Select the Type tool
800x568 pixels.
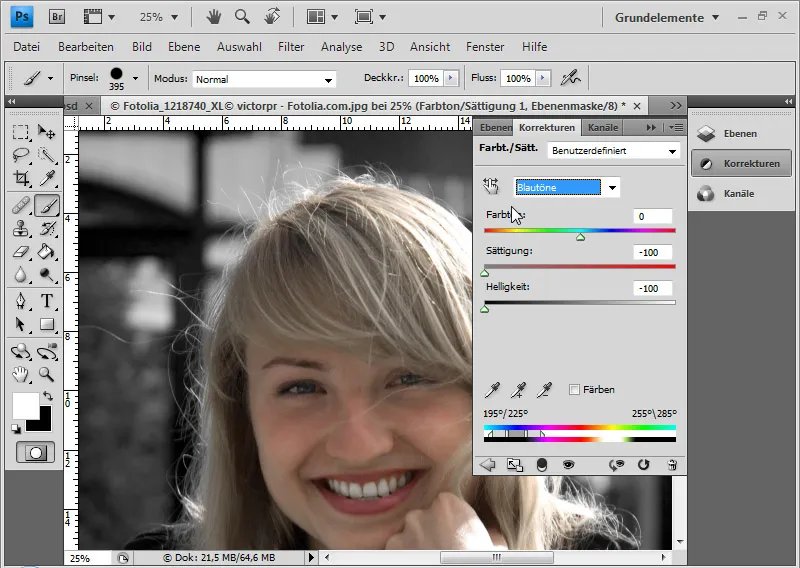pyautogui.click(x=46, y=301)
